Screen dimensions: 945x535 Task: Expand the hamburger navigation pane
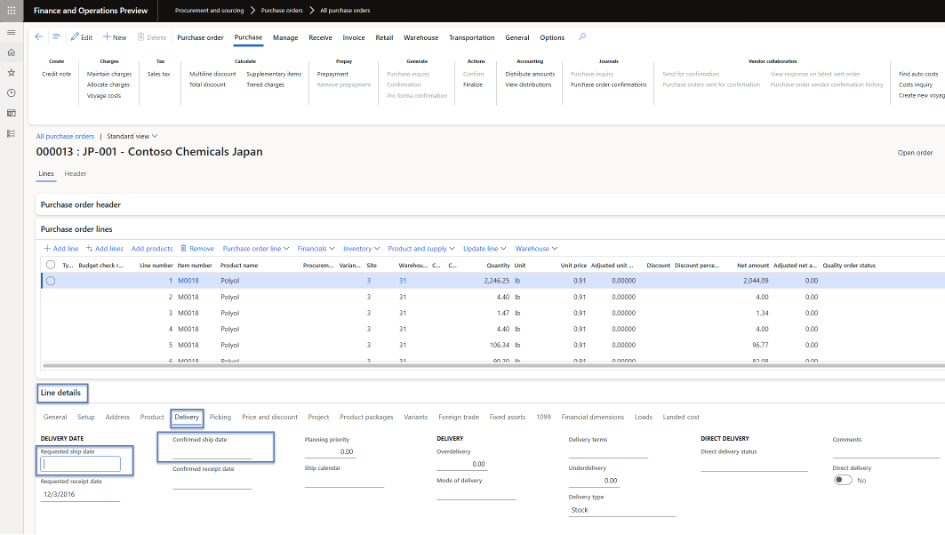tap(10, 32)
